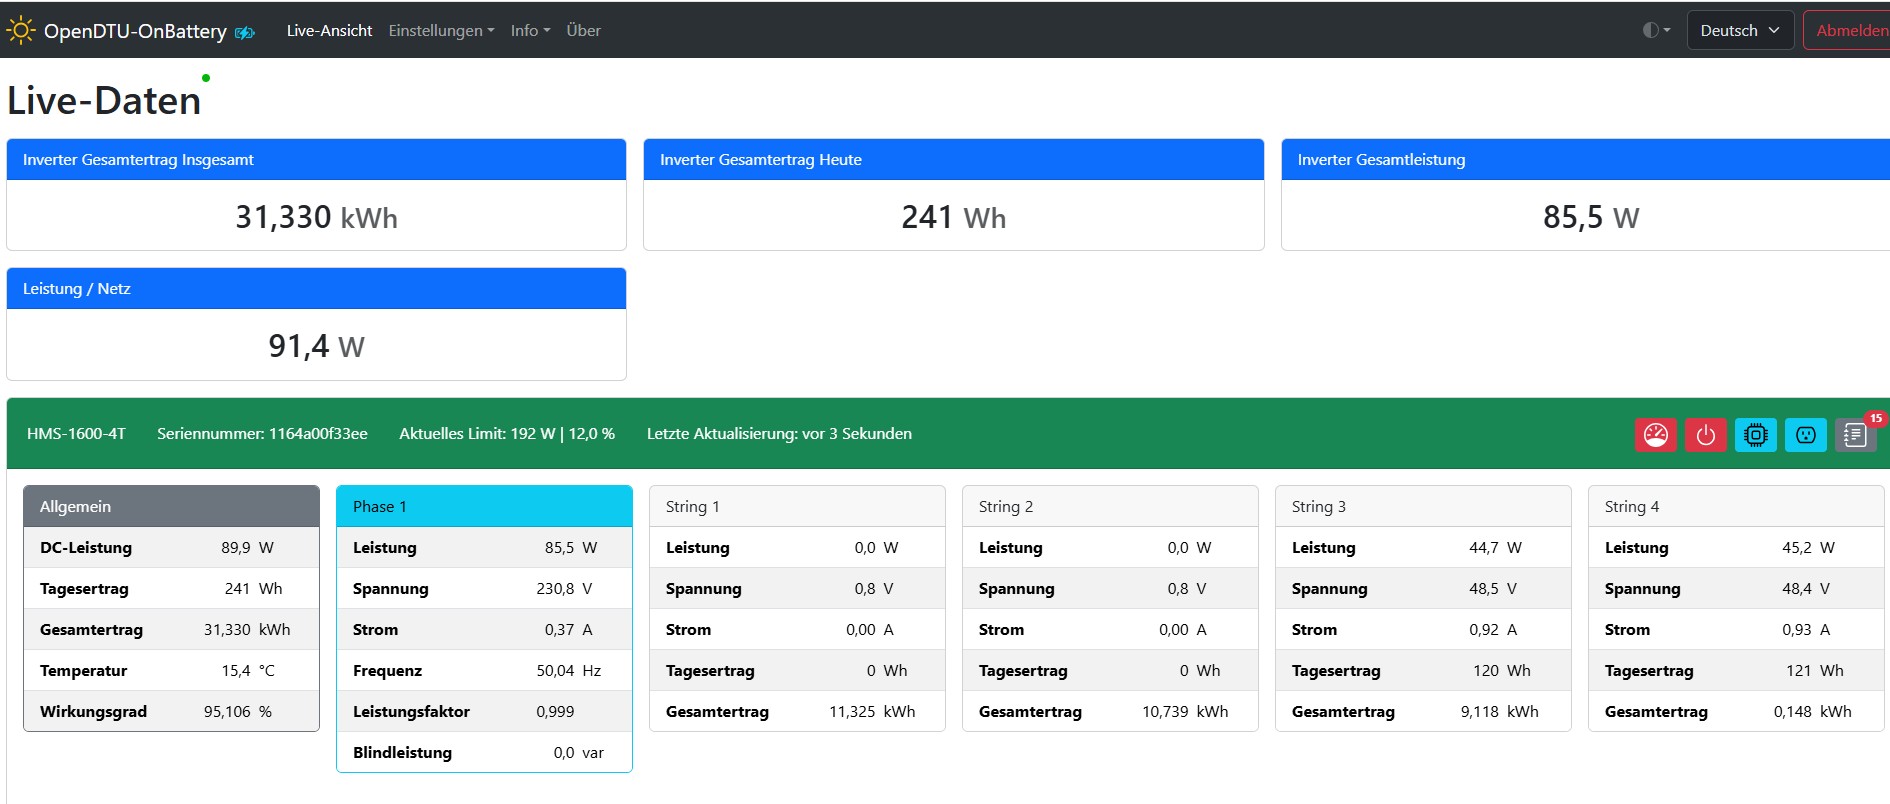This screenshot has height=804, width=1890.
Task: Click the Allgemein panel header
Action: (x=171, y=507)
